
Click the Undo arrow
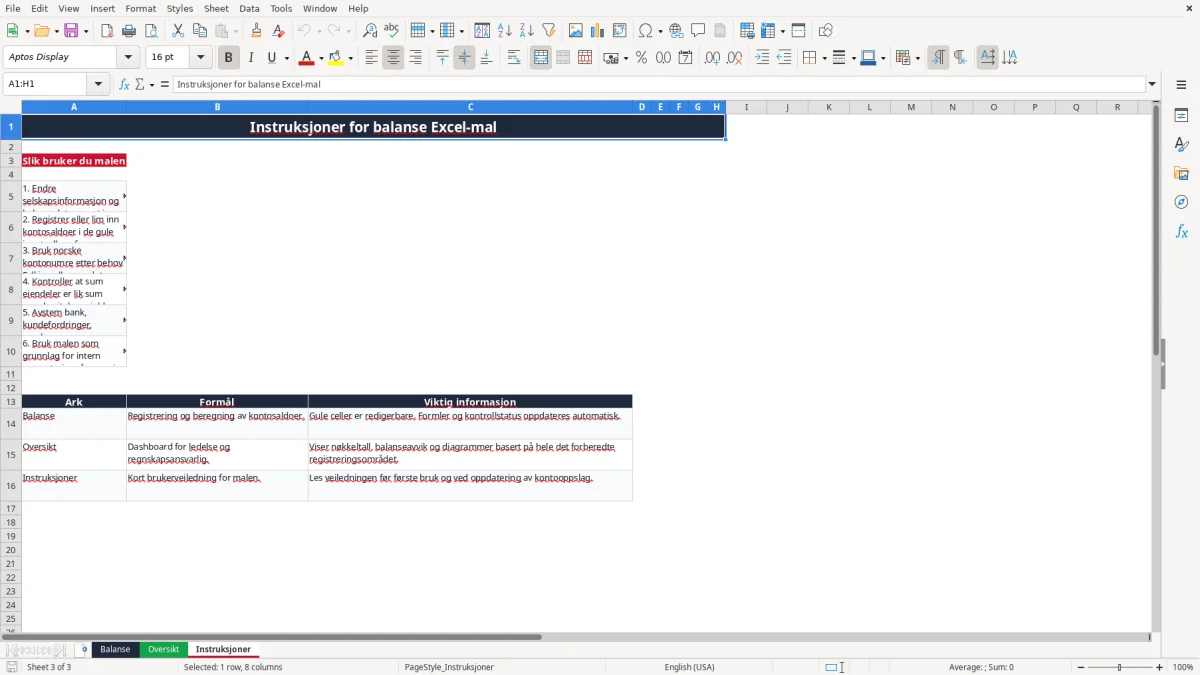[x=304, y=31]
